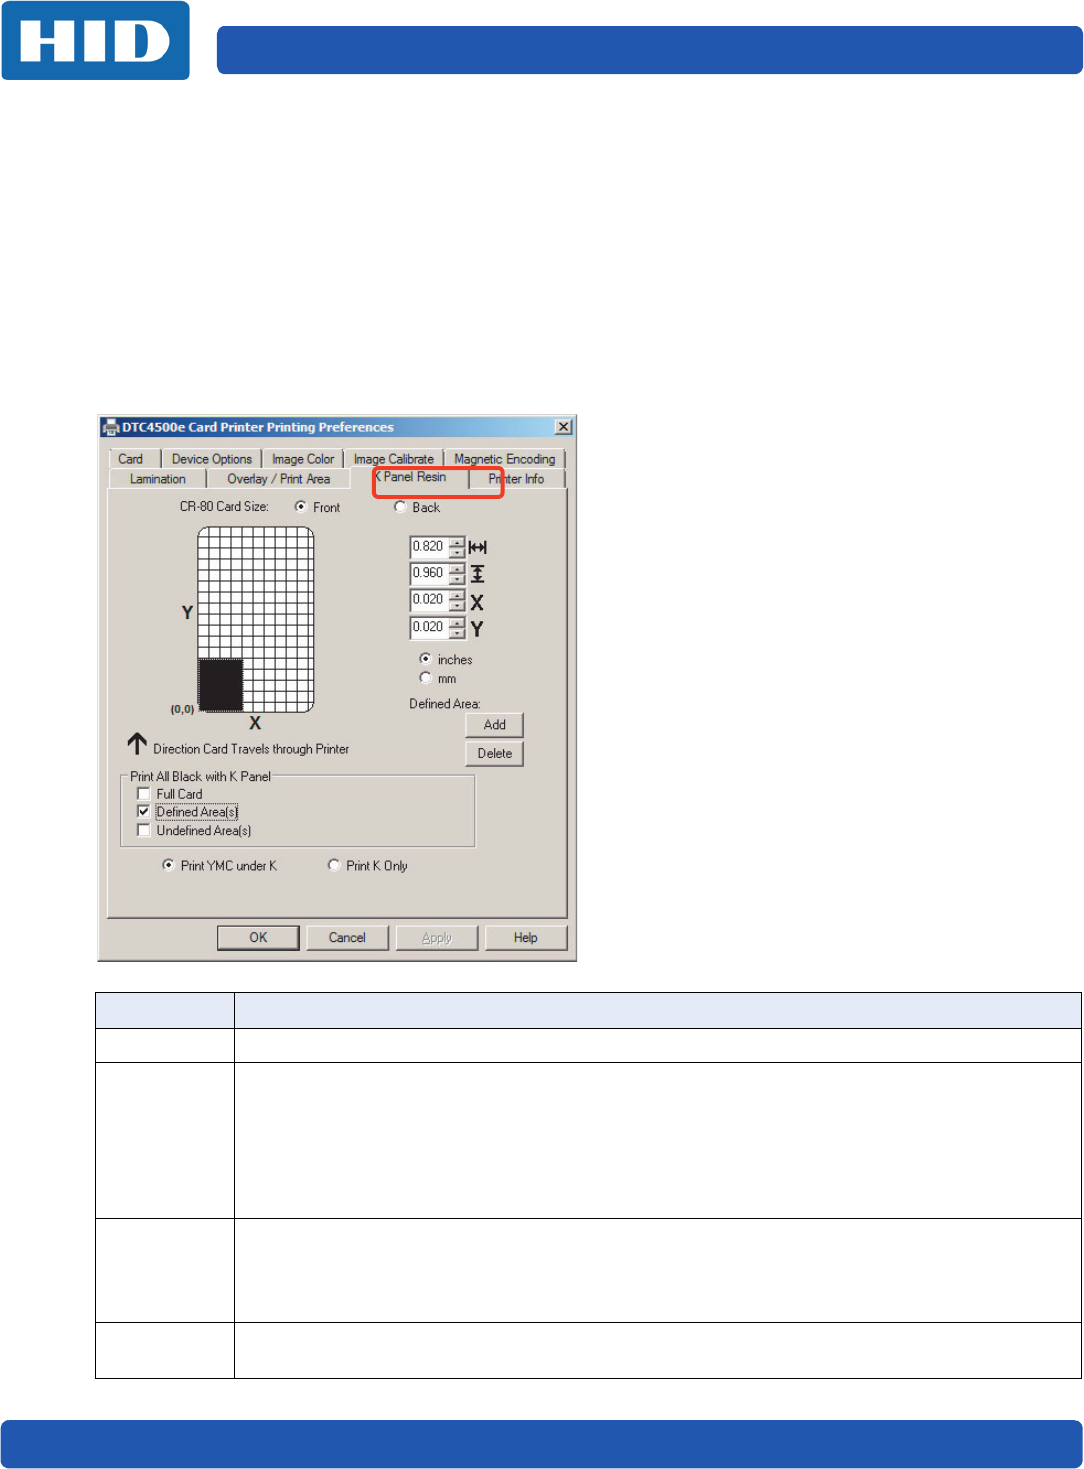This screenshot has width=1084, height=1469.
Task: Click the HID logo
Action: point(96,41)
